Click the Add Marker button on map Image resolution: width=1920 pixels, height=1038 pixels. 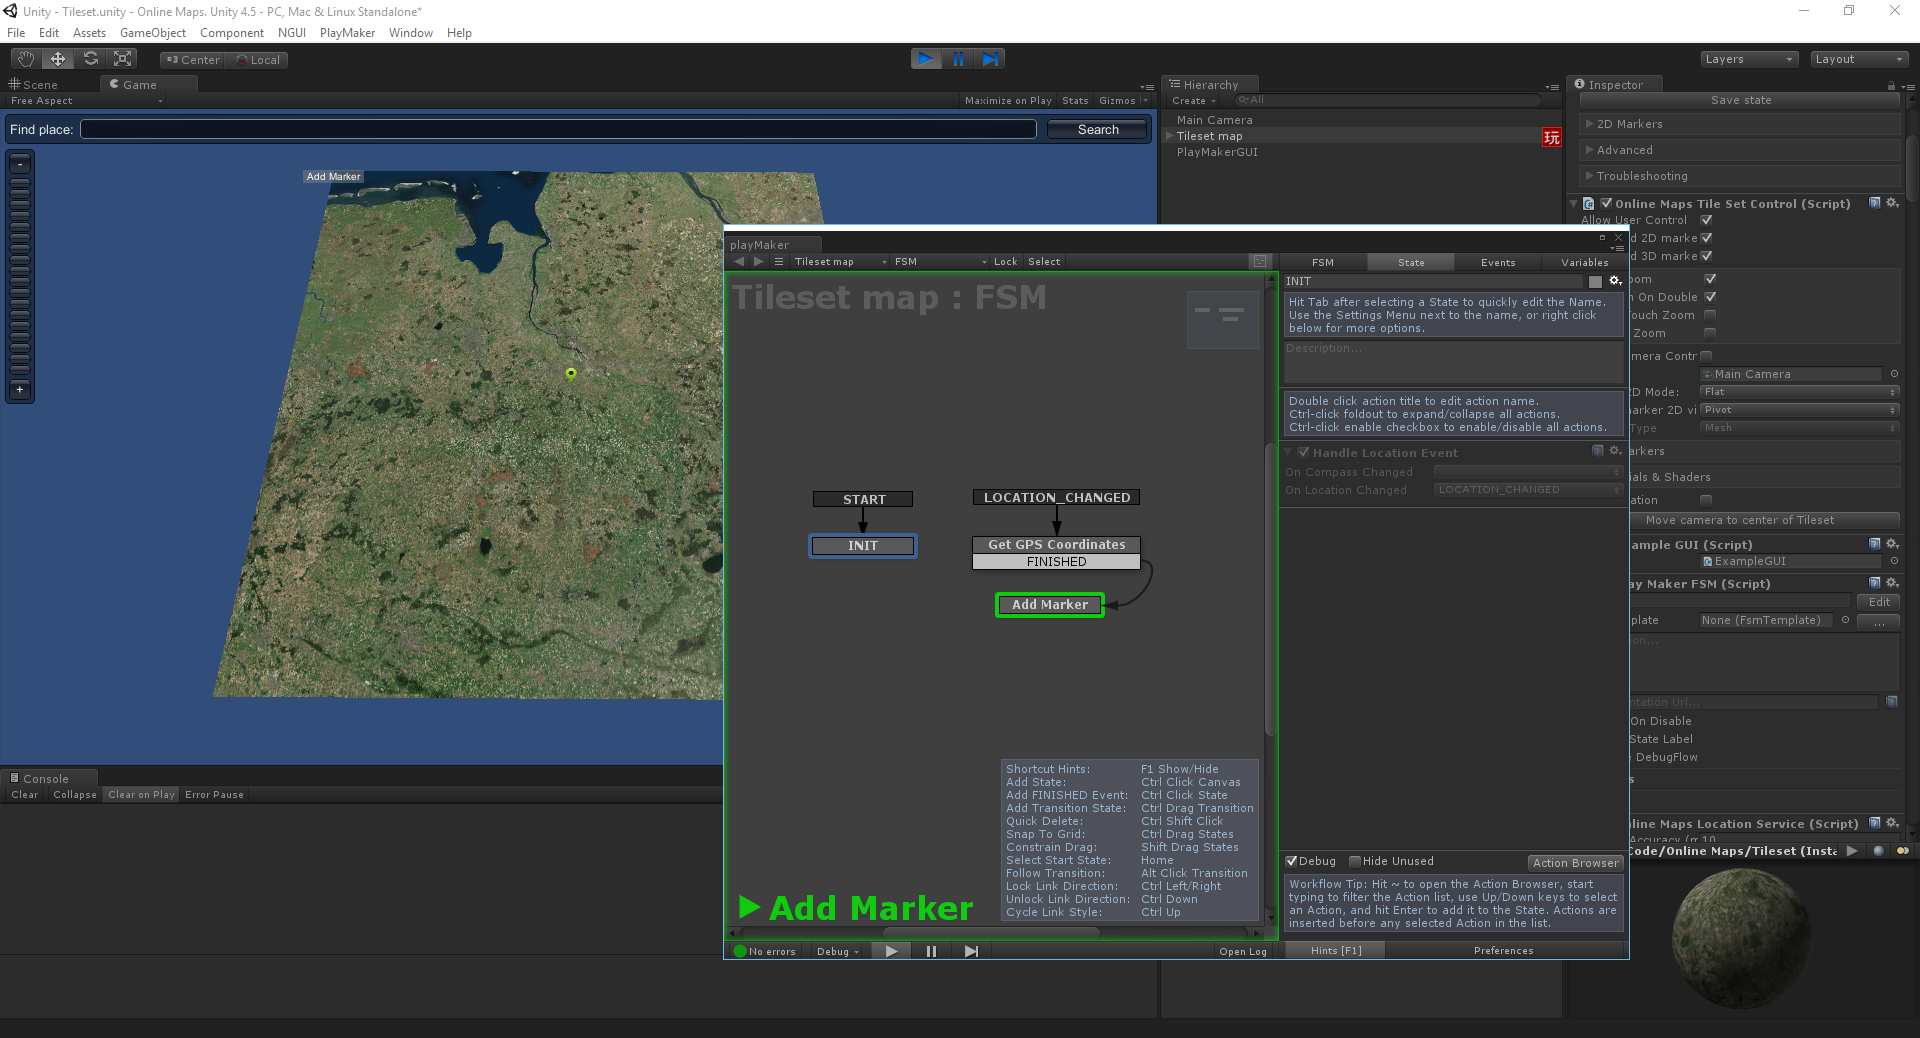[x=334, y=177]
